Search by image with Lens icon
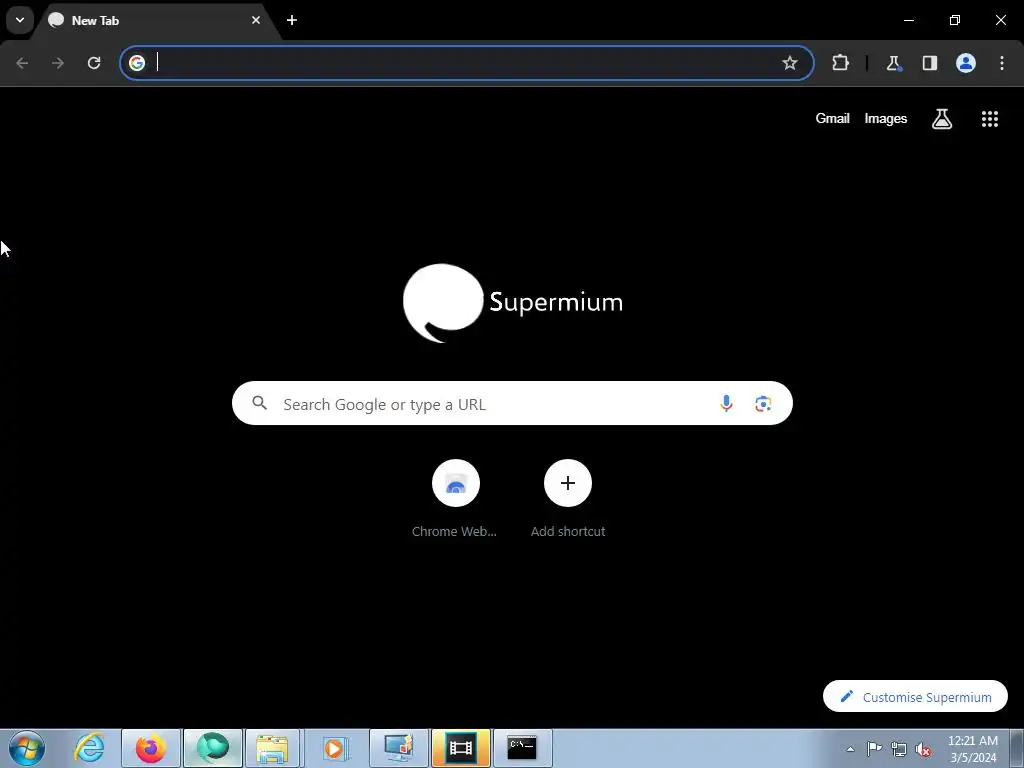Viewport: 1024px width, 768px height. point(763,404)
